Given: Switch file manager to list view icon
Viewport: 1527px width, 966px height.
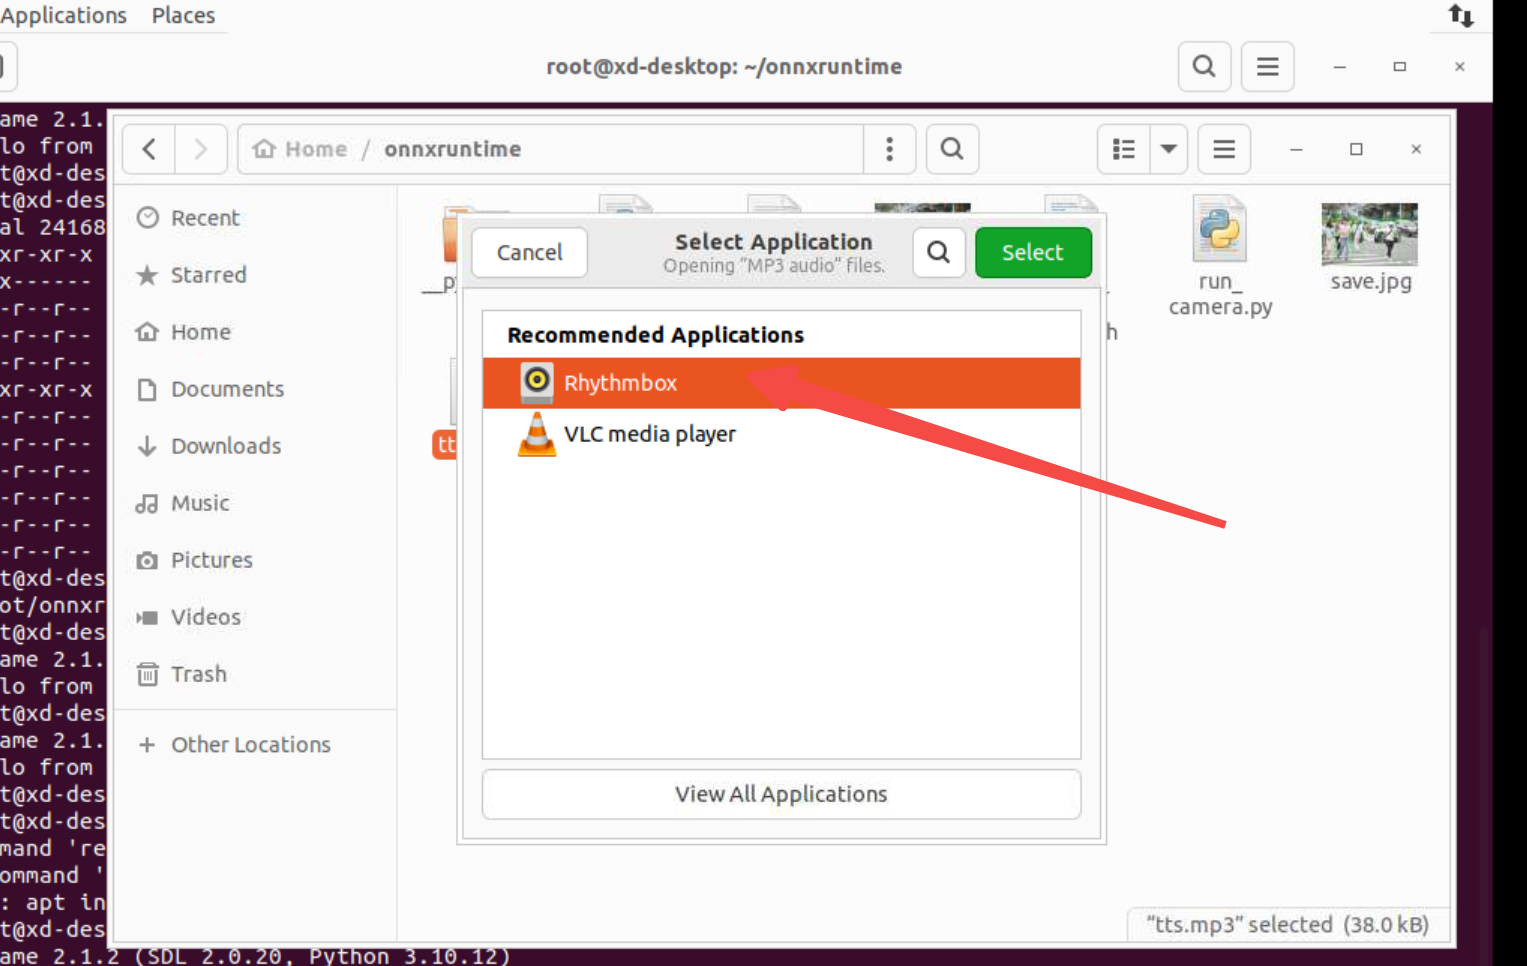Looking at the screenshot, I should tap(1124, 149).
